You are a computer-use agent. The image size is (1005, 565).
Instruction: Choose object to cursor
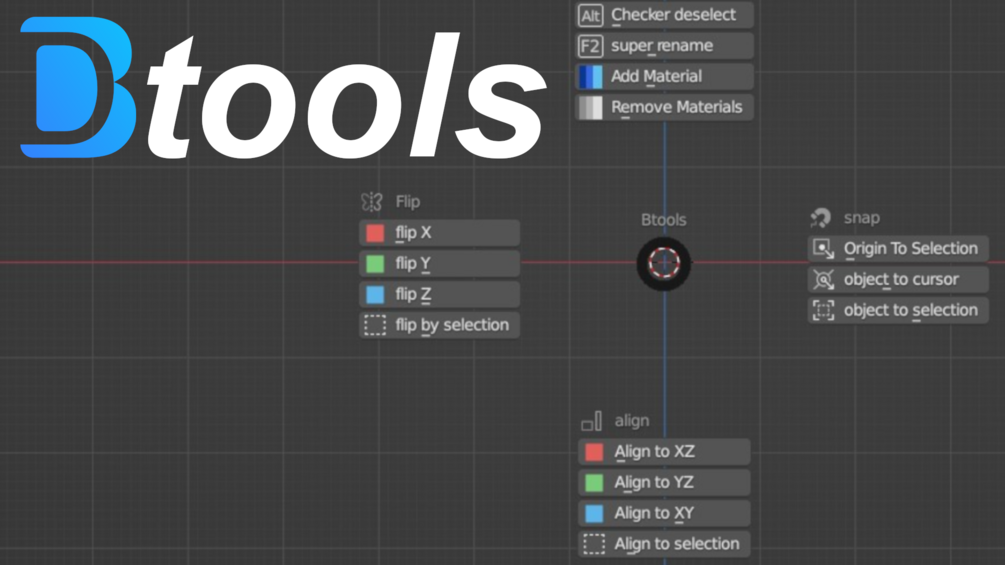click(898, 279)
